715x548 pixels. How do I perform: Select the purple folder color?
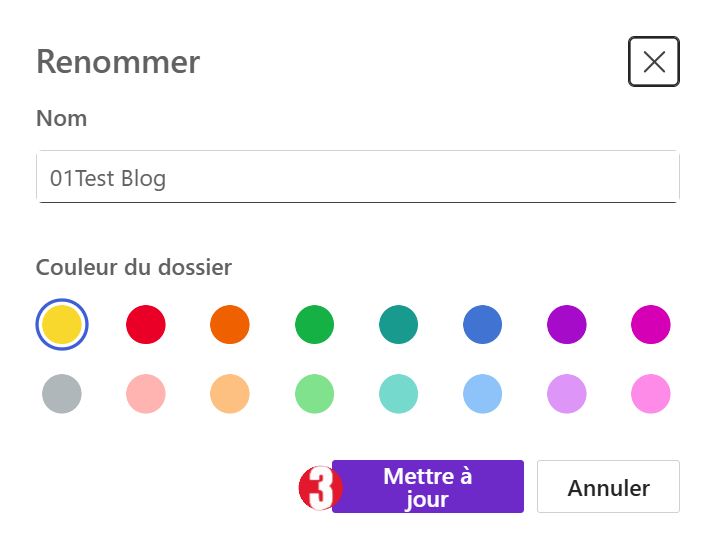tap(567, 325)
